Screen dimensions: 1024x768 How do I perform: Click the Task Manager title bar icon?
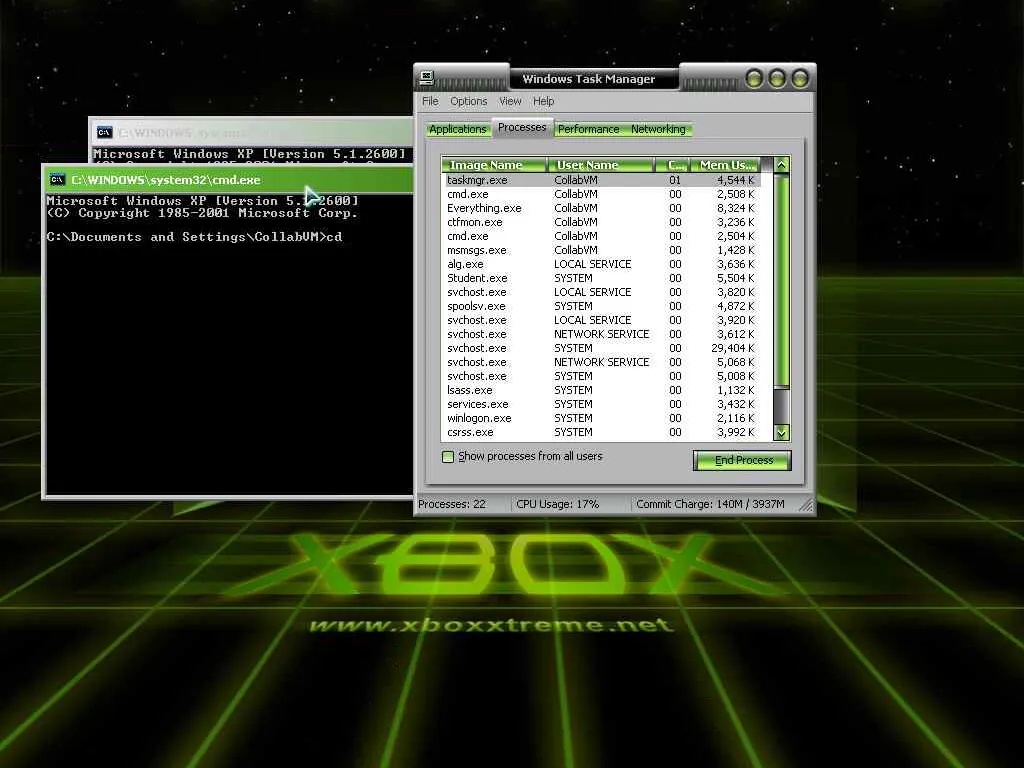click(x=426, y=78)
